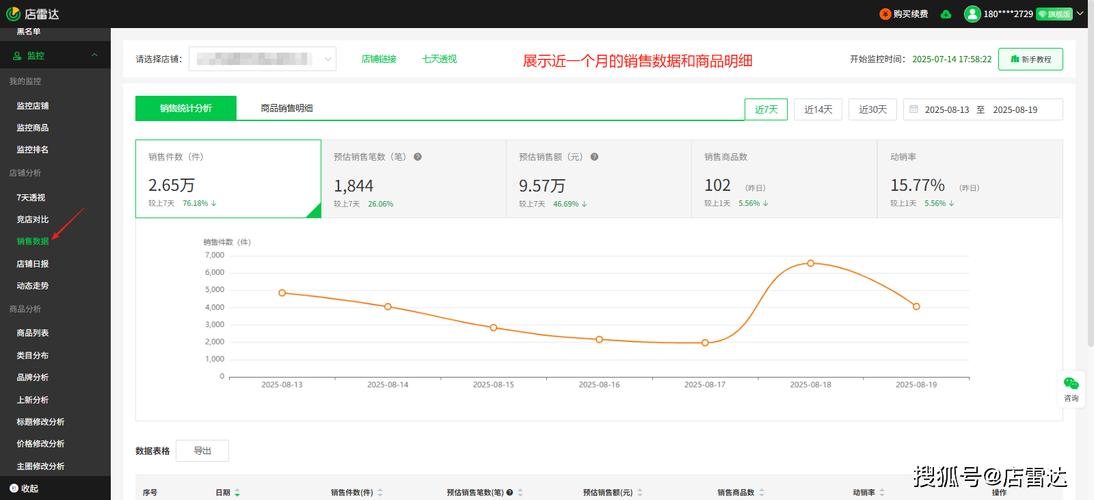Select the 预估销售笔数 metric card
The image size is (1094, 500).
click(414, 179)
